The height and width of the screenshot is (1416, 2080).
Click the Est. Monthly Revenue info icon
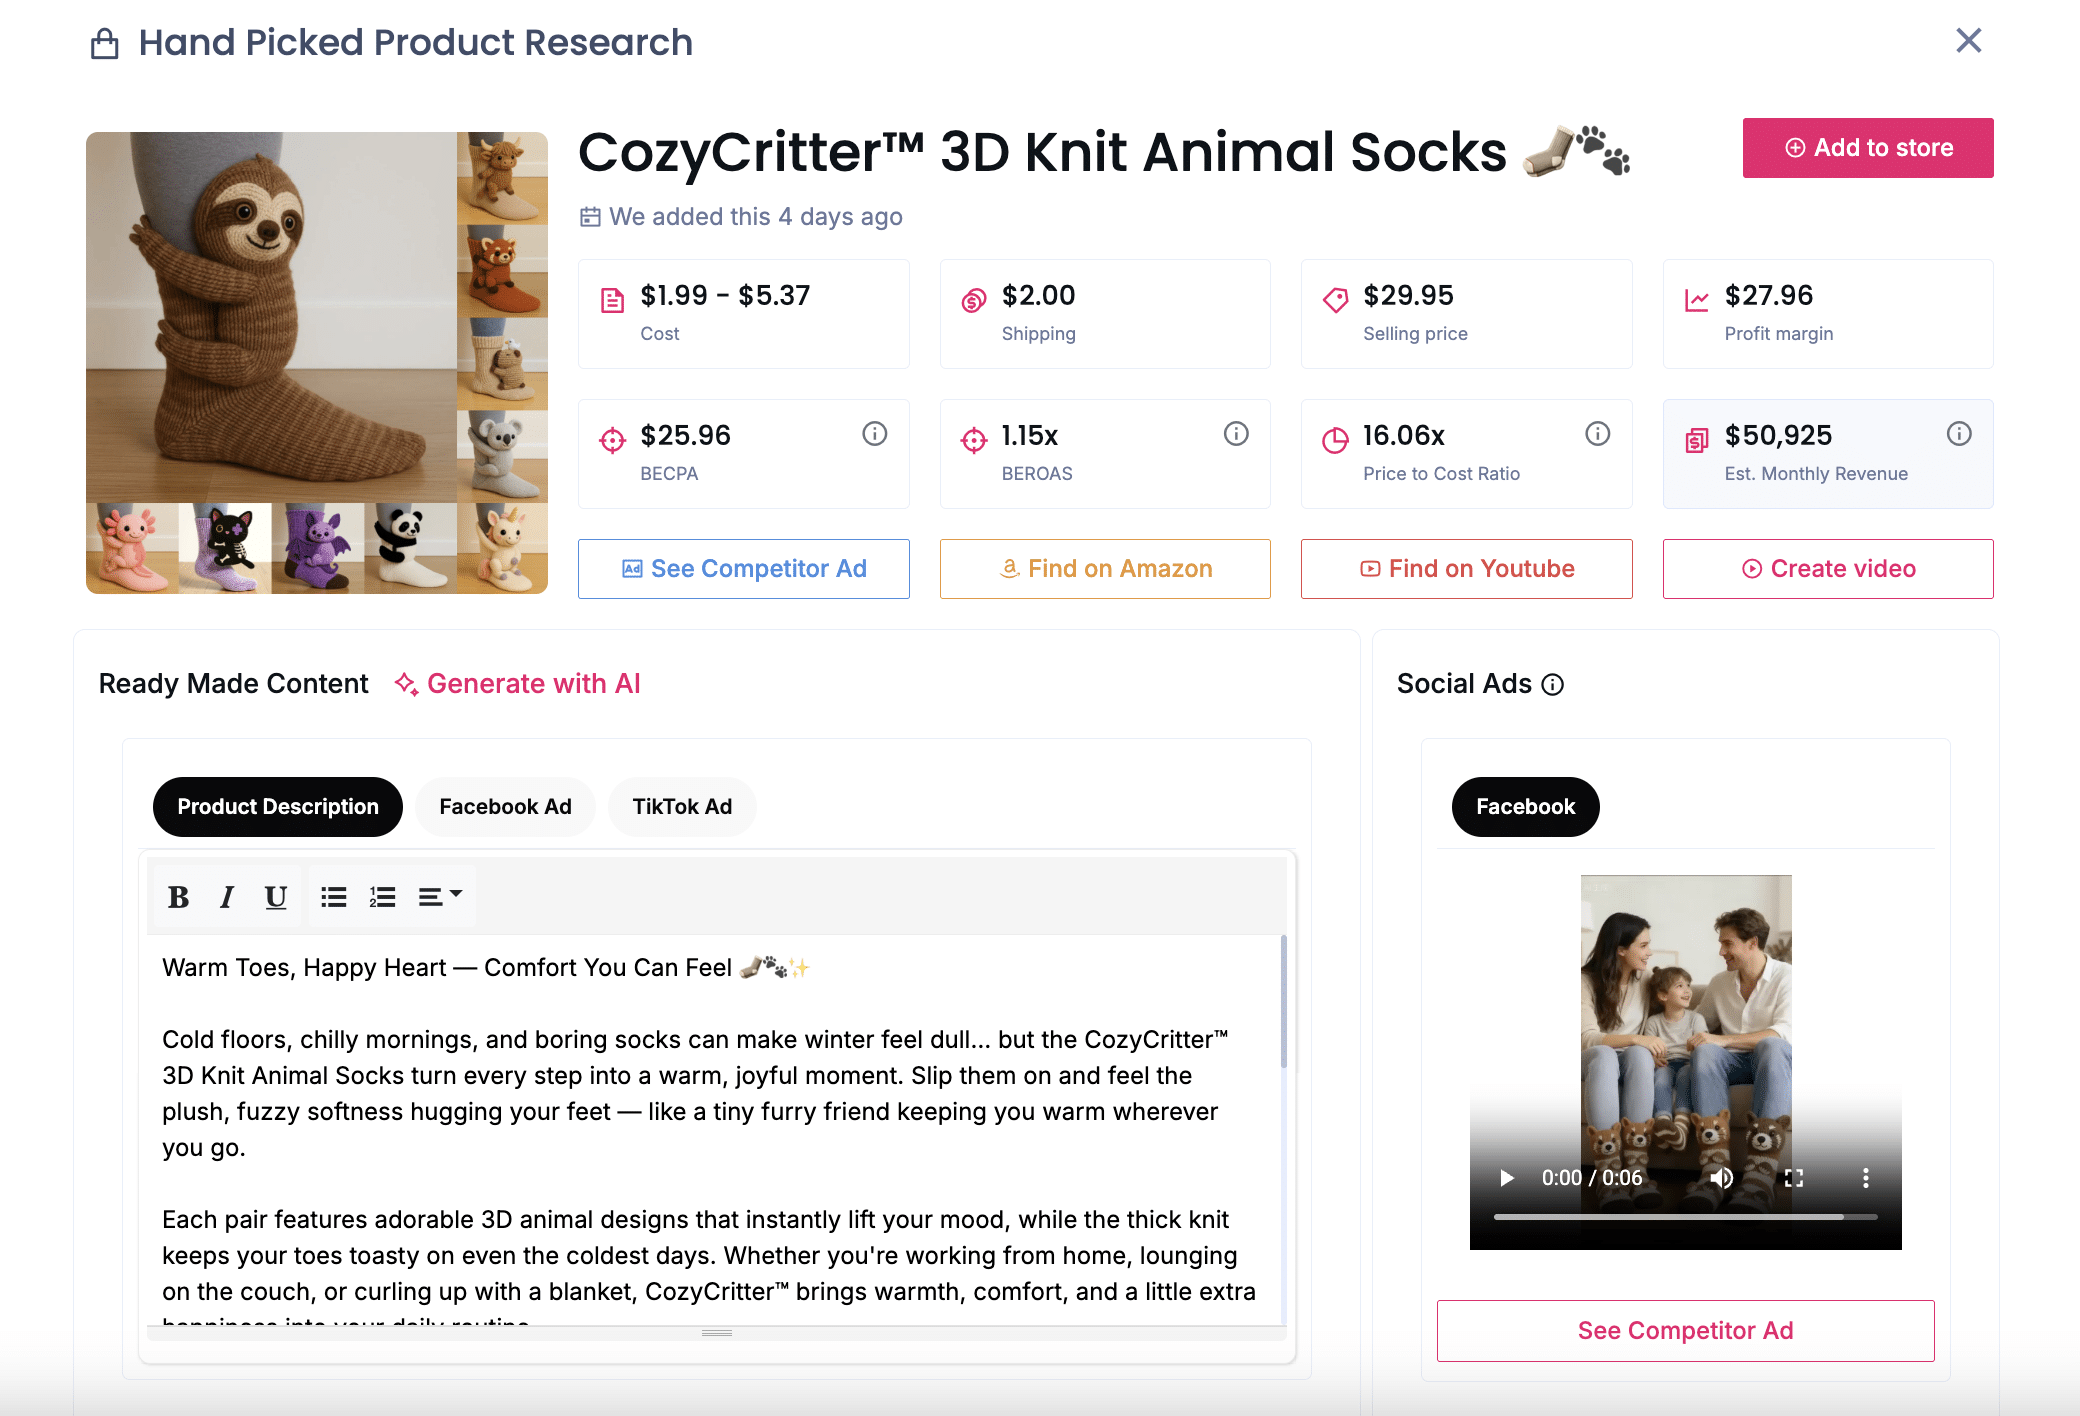tap(1958, 433)
